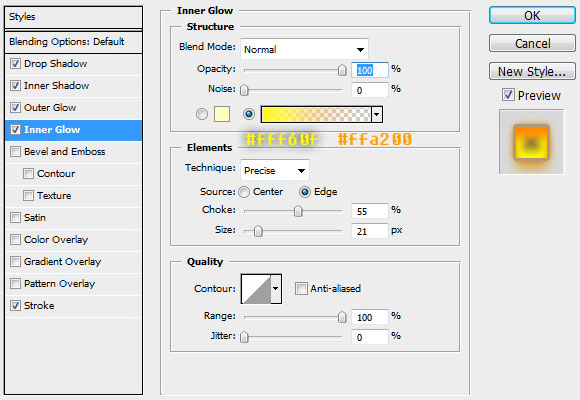
Task: Click the OK button
Action: pyautogui.click(x=532, y=16)
